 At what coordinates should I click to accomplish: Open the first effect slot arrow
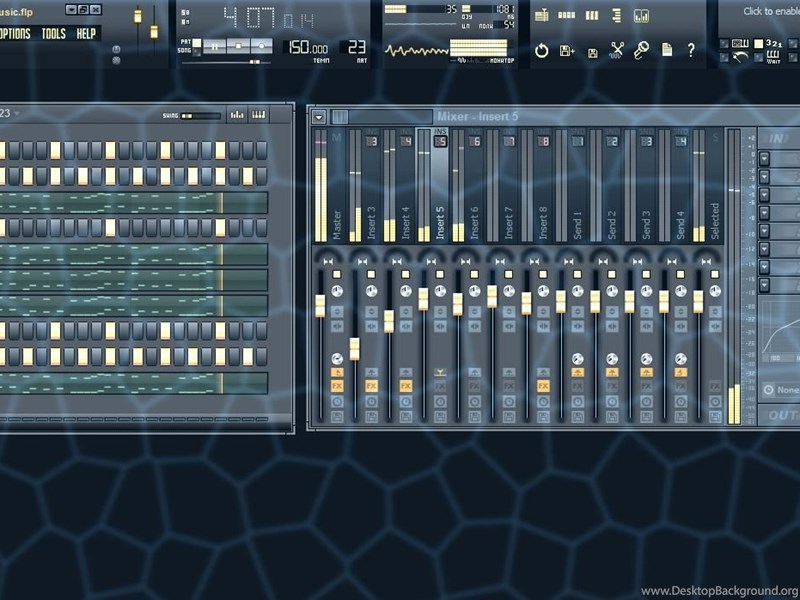[764, 159]
